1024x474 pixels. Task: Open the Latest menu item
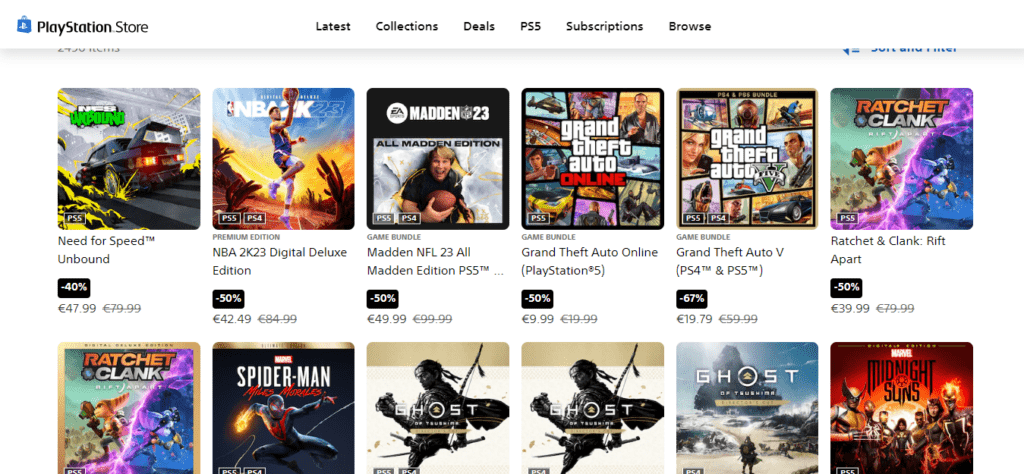click(x=333, y=26)
